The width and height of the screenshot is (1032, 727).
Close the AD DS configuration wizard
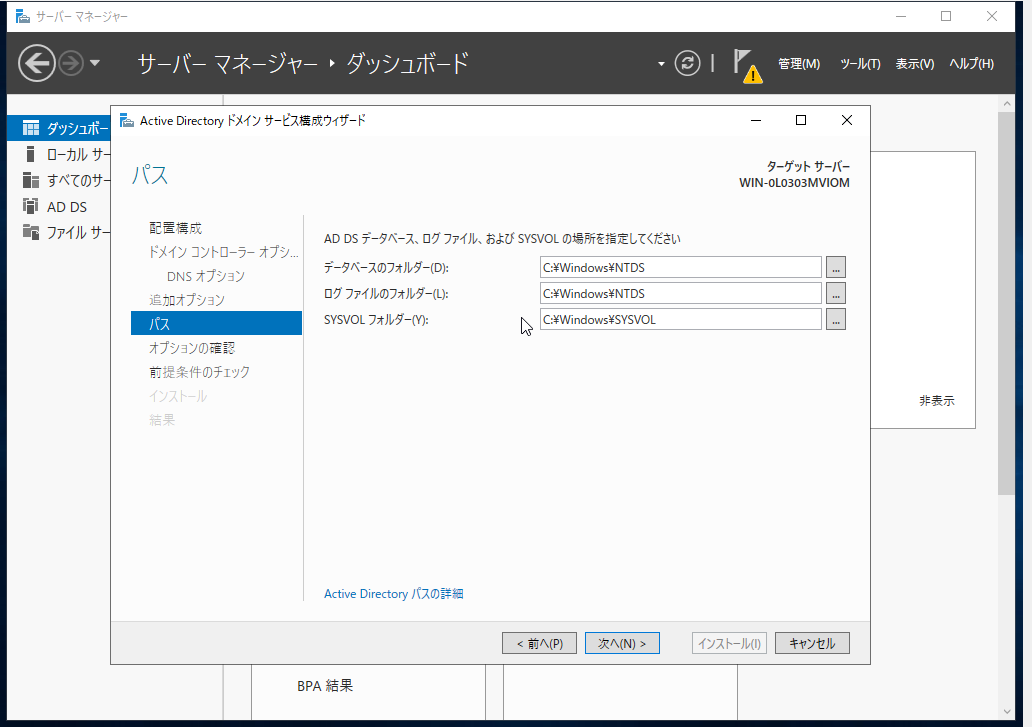[847, 120]
